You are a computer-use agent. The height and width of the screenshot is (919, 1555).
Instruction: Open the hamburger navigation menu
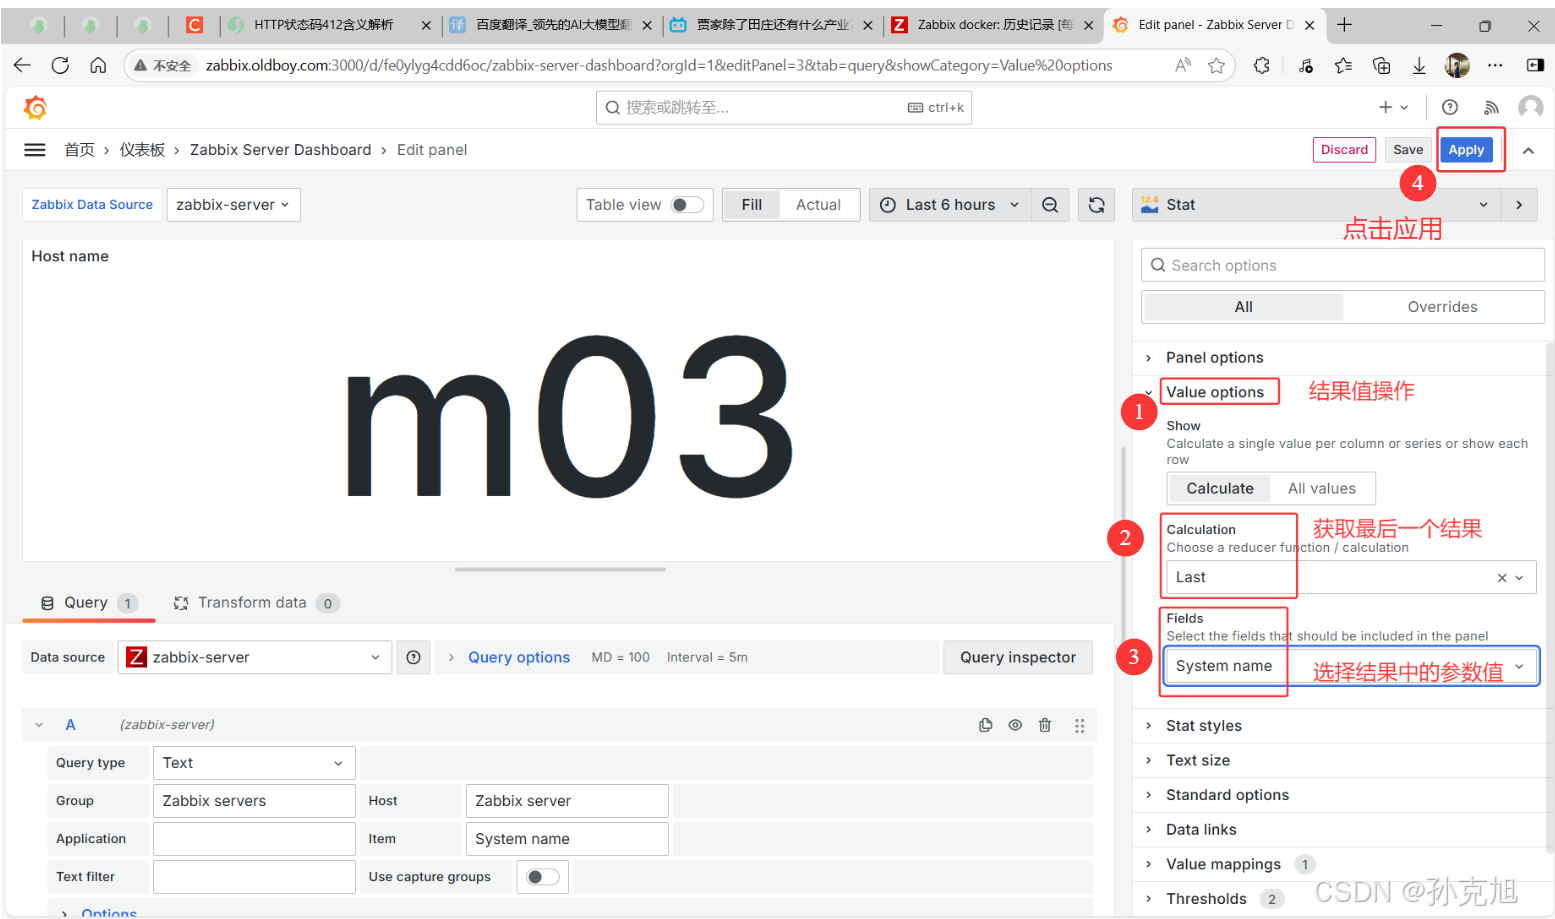(35, 150)
